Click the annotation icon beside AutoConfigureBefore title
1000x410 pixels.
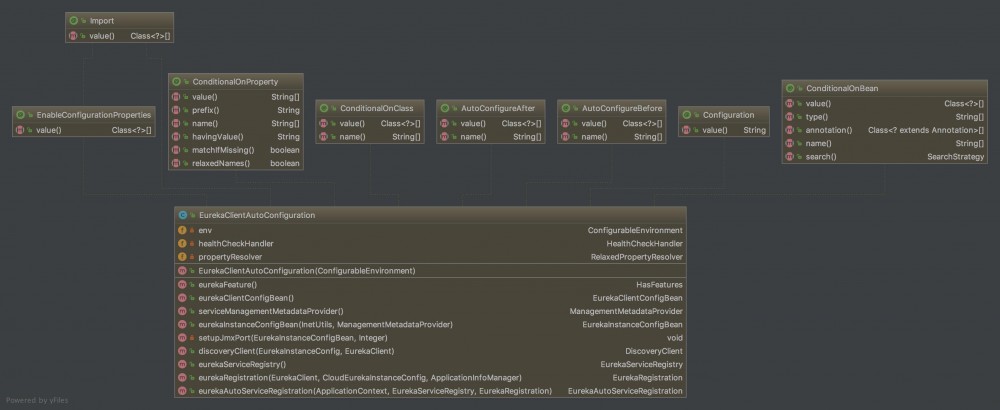pos(566,109)
